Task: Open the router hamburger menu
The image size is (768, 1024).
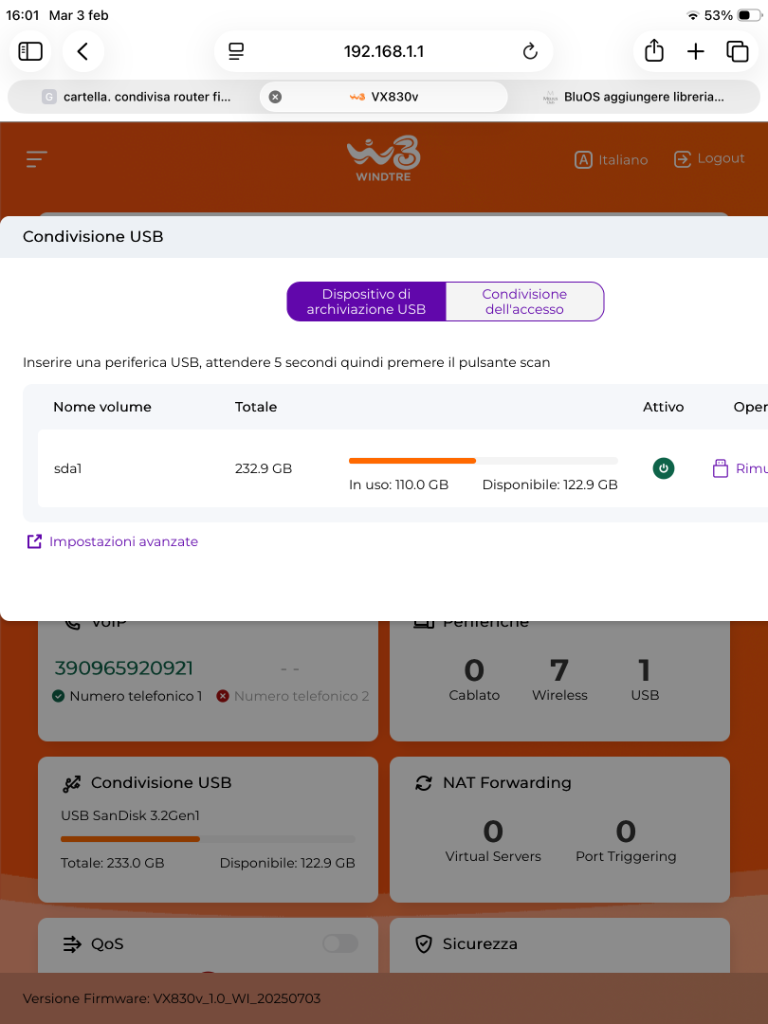Action: (37, 159)
